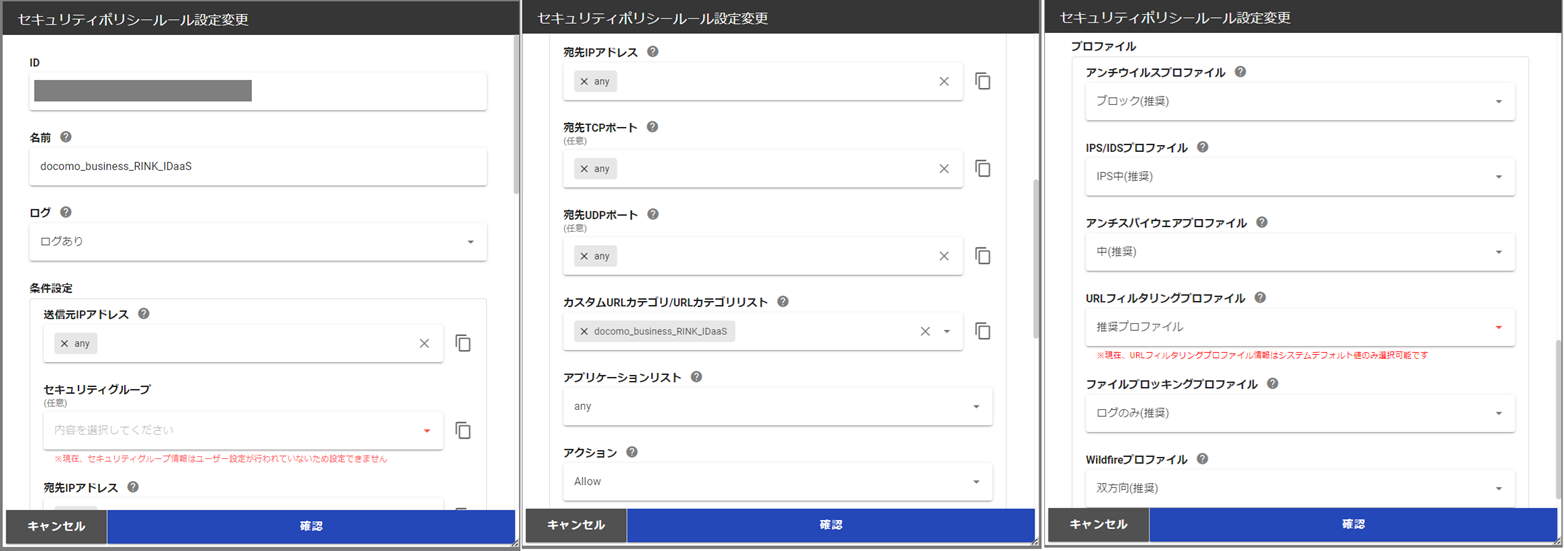The width and height of the screenshot is (1564, 551).
Task: Show help for アンチウイルスプロファイル
Action: pyautogui.click(x=1241, y=72)
